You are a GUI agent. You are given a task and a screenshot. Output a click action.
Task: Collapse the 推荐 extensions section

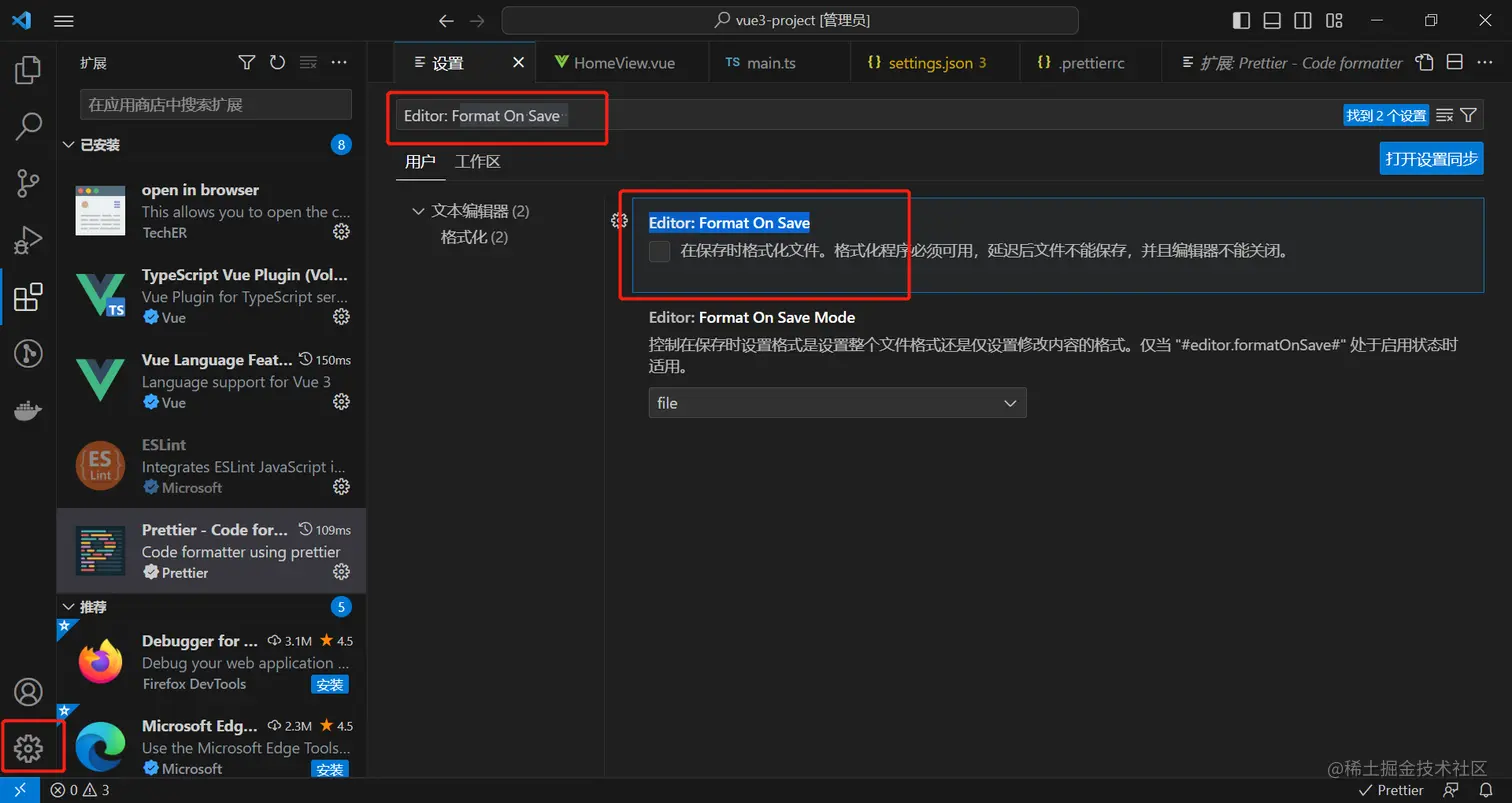click(68, 607)
